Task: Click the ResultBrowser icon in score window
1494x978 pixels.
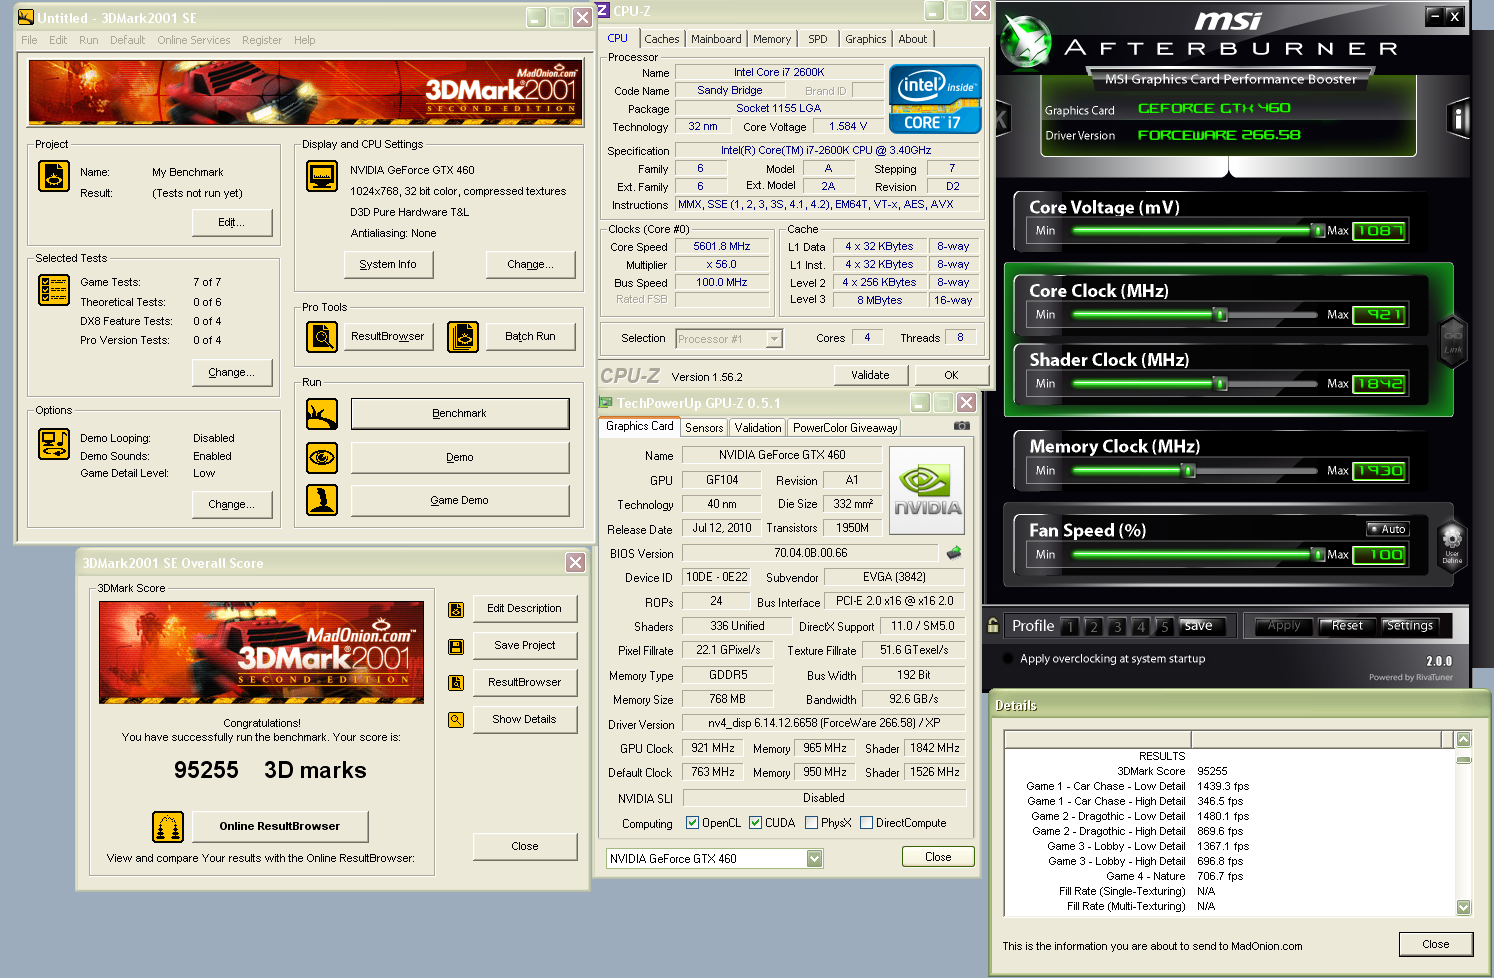Action: click(456, 683)
